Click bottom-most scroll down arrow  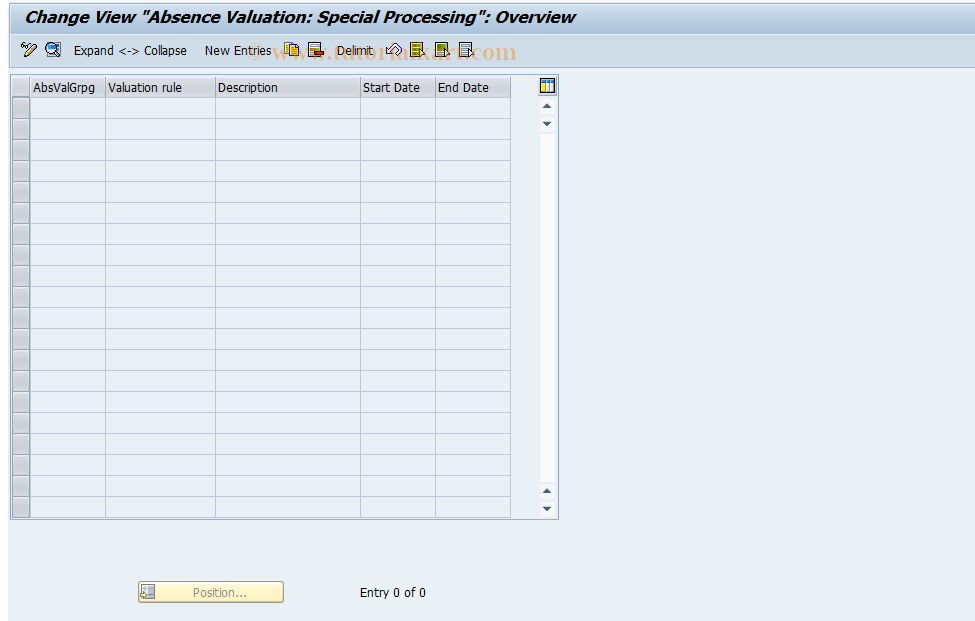[547, 508]
